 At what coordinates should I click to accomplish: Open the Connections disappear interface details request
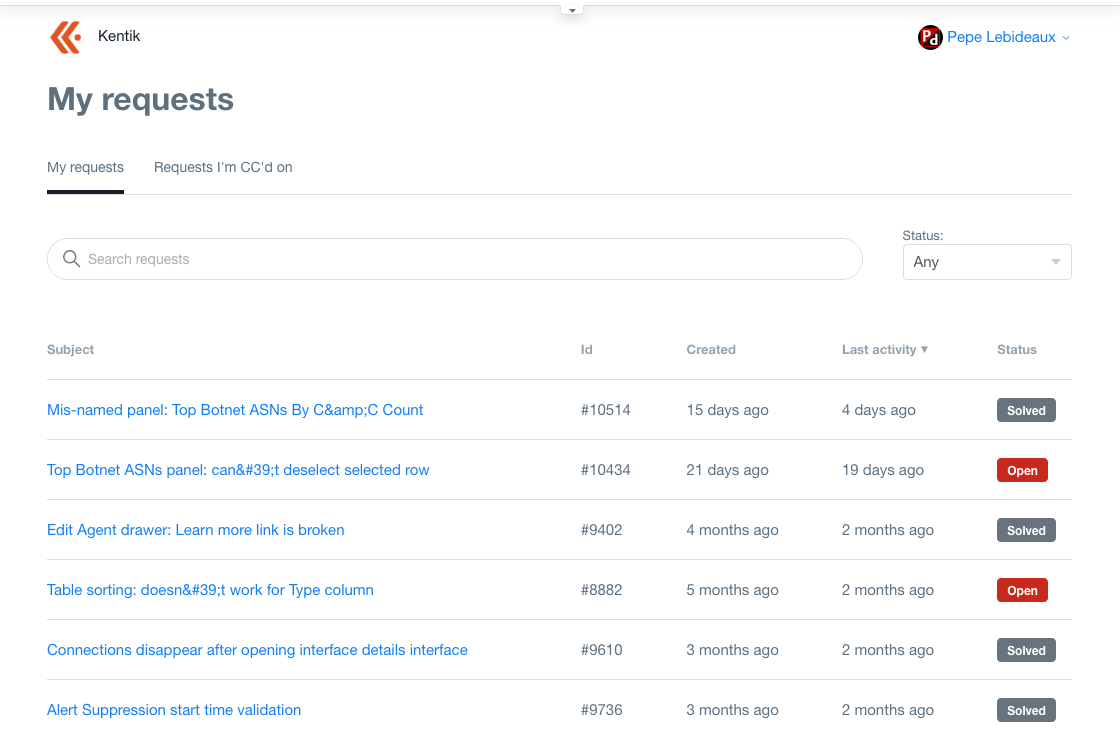point(257,649)
